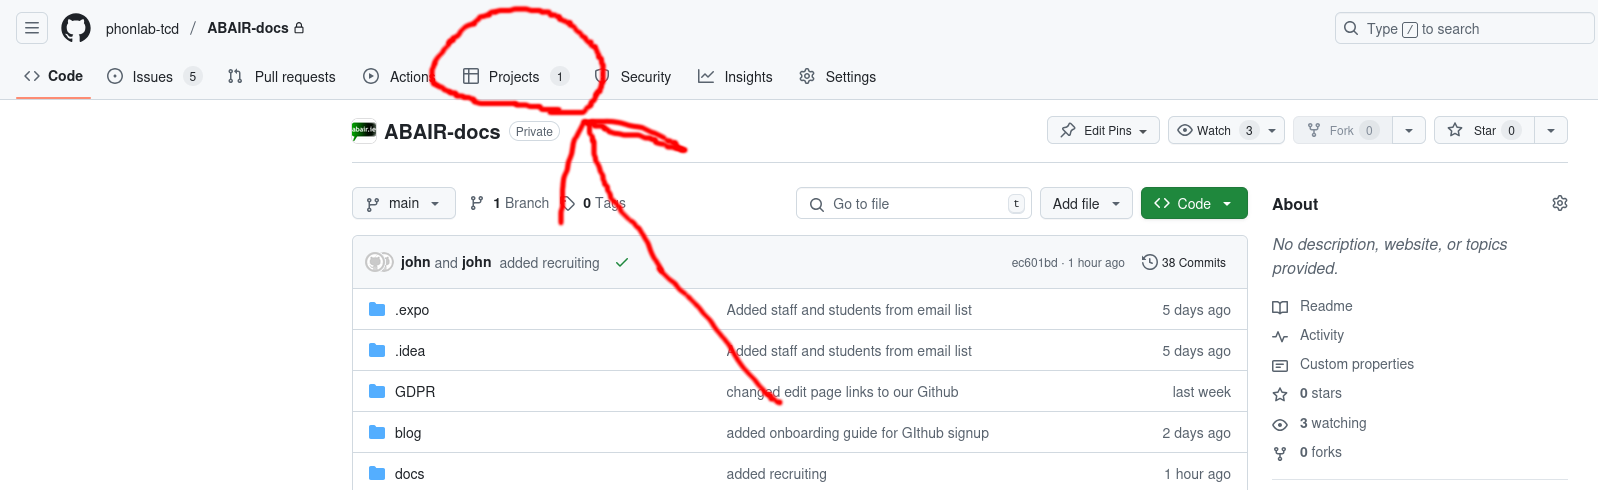Focus the Go to file field

point(914,203)
